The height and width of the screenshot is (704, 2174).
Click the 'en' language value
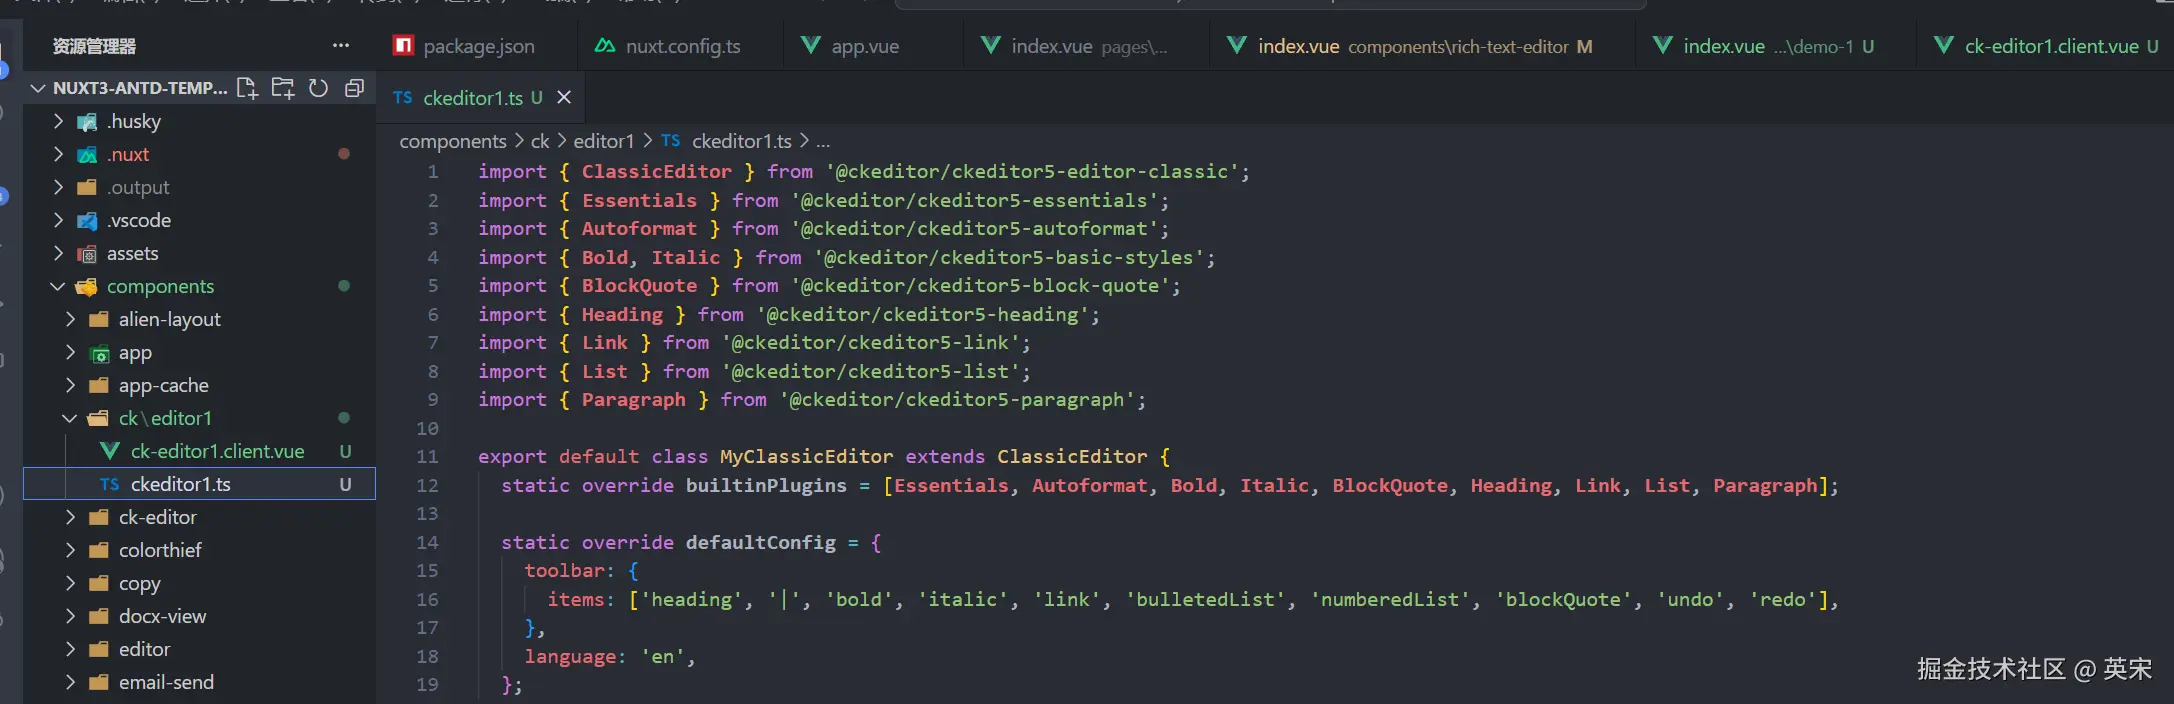(x=663, y=657)
